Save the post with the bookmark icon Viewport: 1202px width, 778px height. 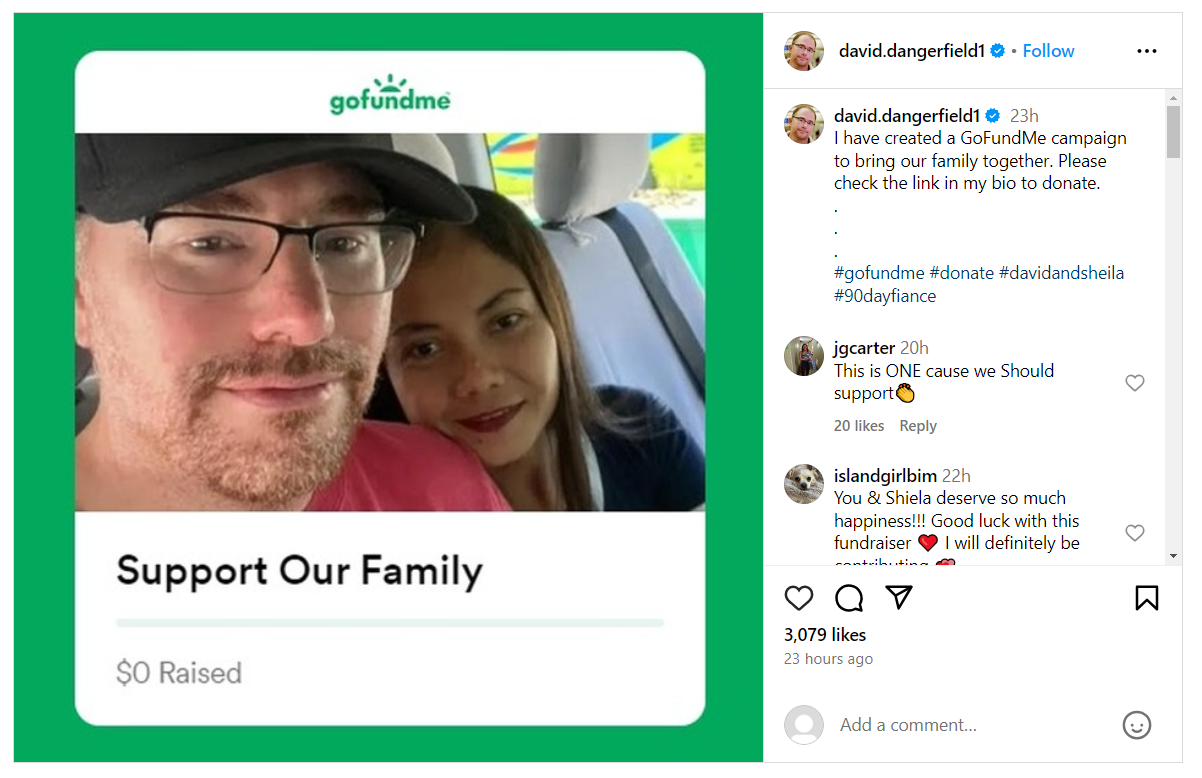1146,598
